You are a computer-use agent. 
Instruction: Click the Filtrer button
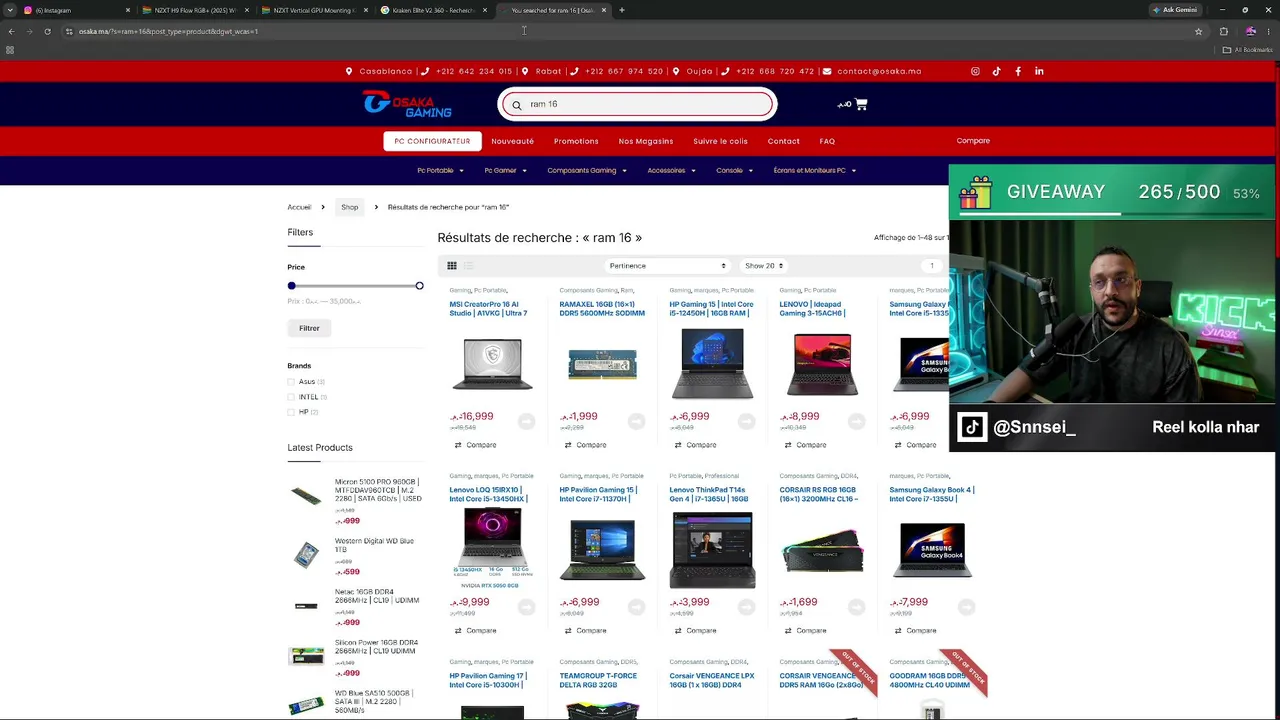pos(309,328)
